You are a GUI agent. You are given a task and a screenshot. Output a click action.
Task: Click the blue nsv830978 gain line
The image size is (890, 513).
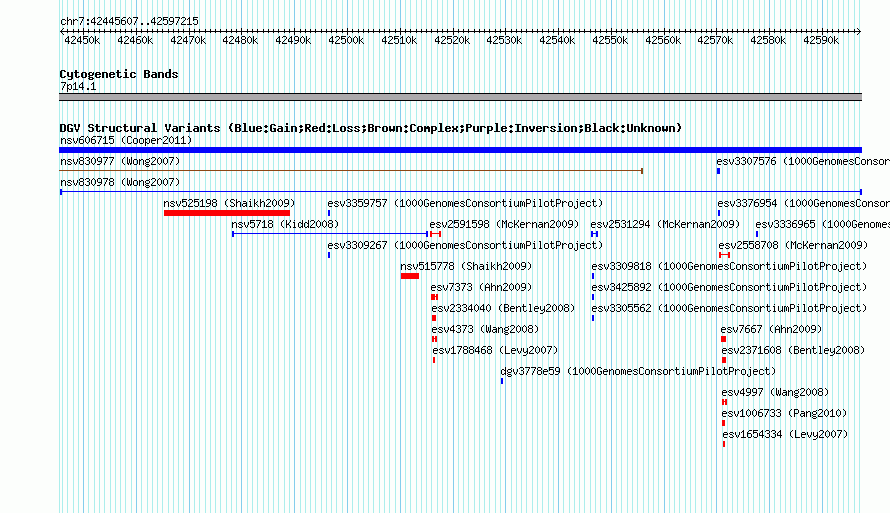click(x=461, y=192)
